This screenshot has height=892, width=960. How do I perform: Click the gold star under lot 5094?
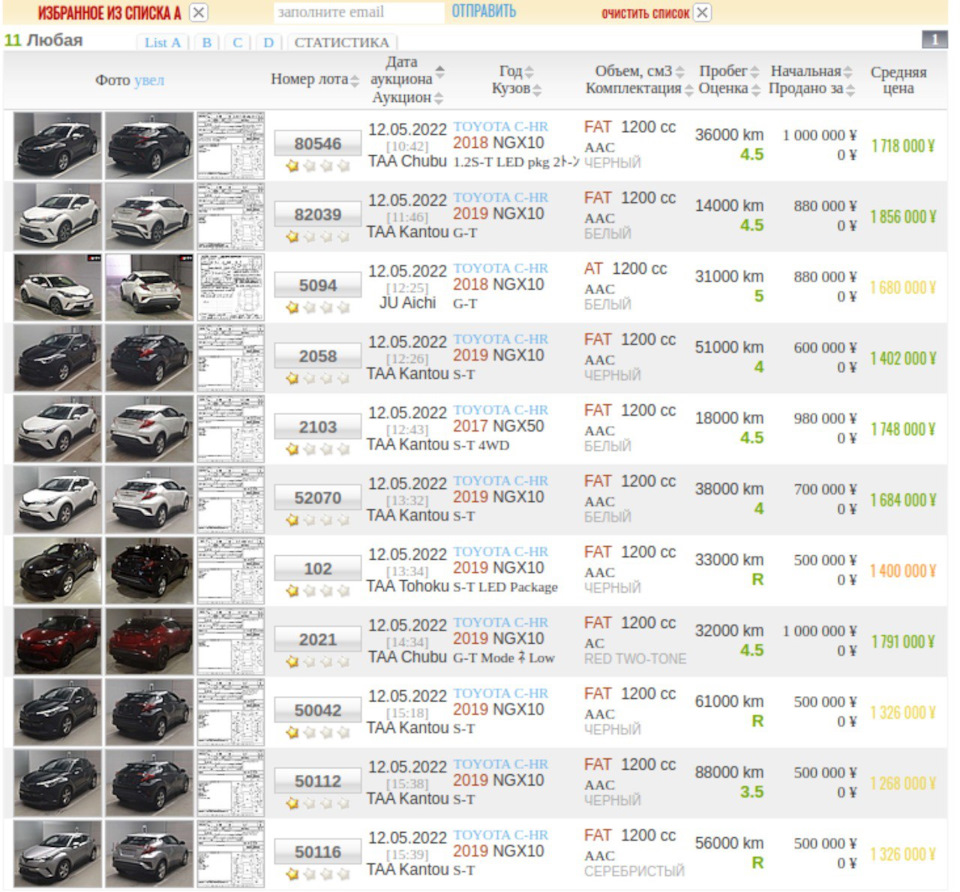pos(293,307)
